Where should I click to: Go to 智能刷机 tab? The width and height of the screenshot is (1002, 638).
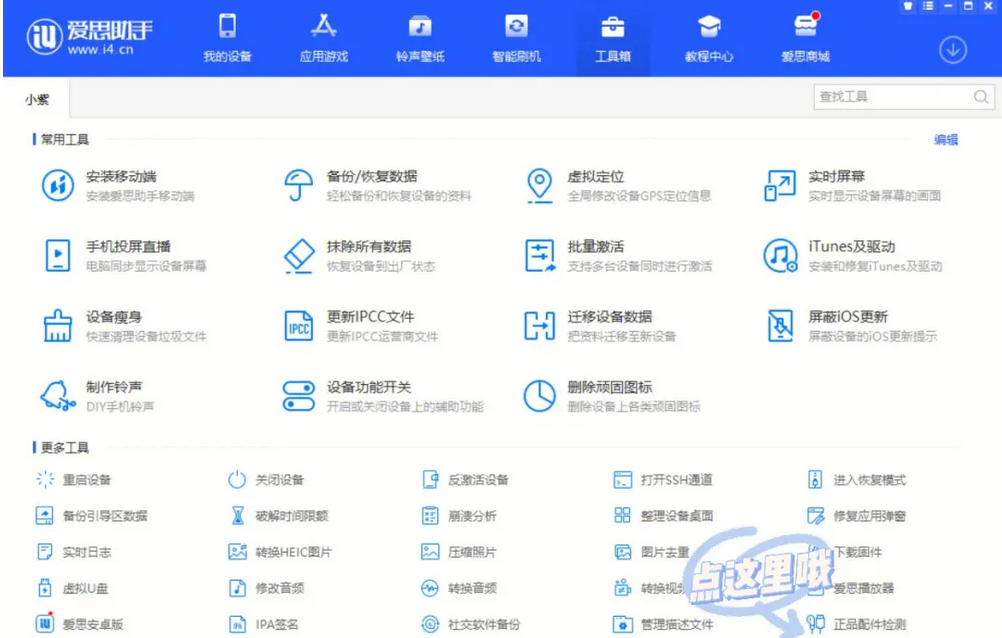point(516,38)
